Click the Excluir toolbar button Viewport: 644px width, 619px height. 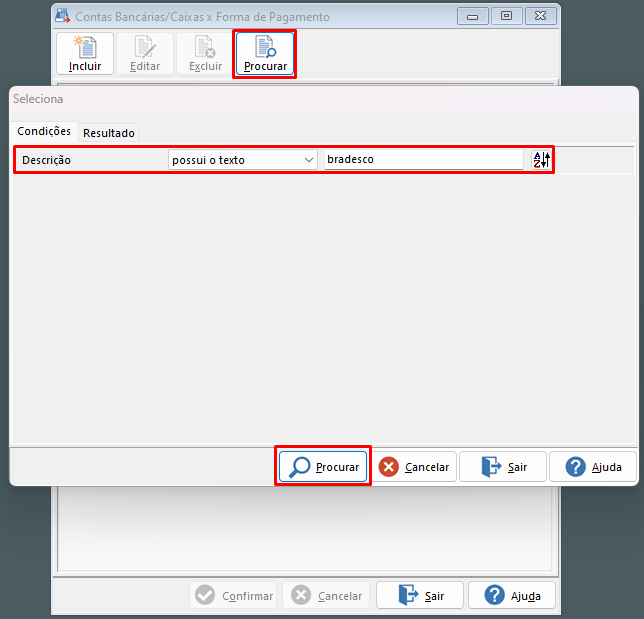[205, 54]
